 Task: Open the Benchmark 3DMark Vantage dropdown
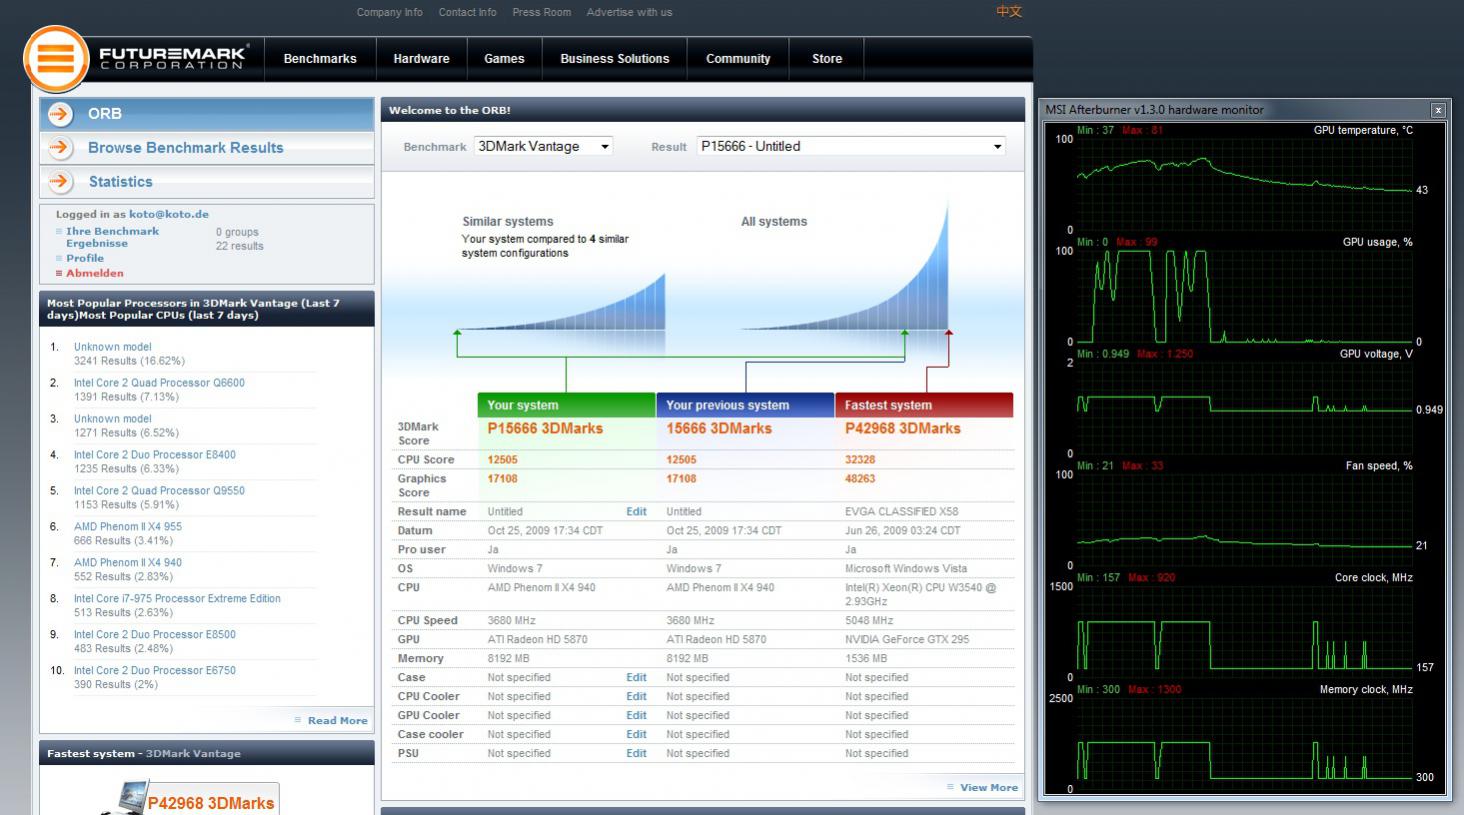pyautogui.click(x=543, y=146)
